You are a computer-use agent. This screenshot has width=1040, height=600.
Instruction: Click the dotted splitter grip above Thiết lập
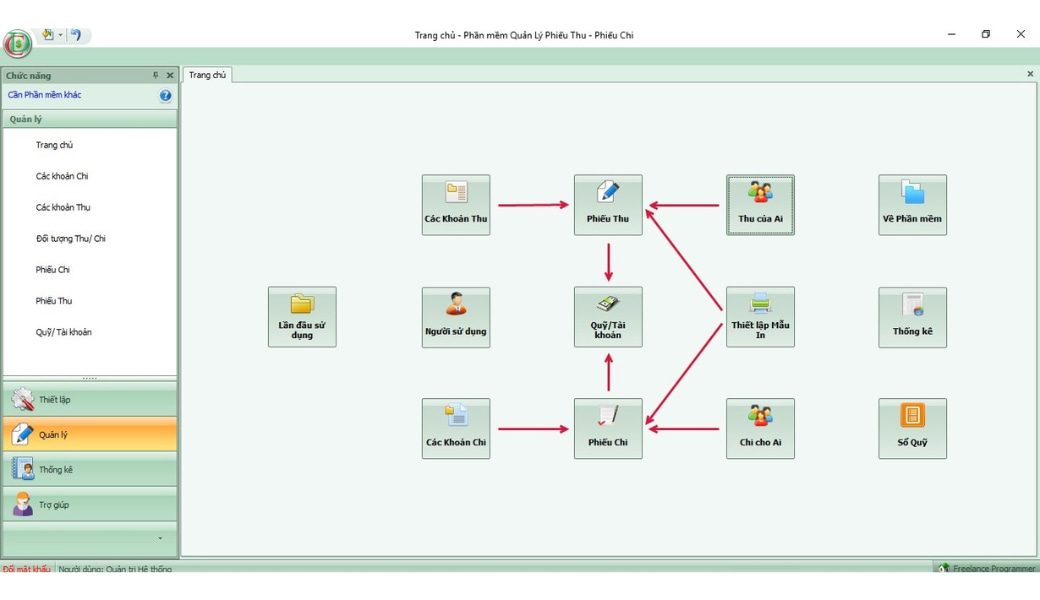pos(90,379)
